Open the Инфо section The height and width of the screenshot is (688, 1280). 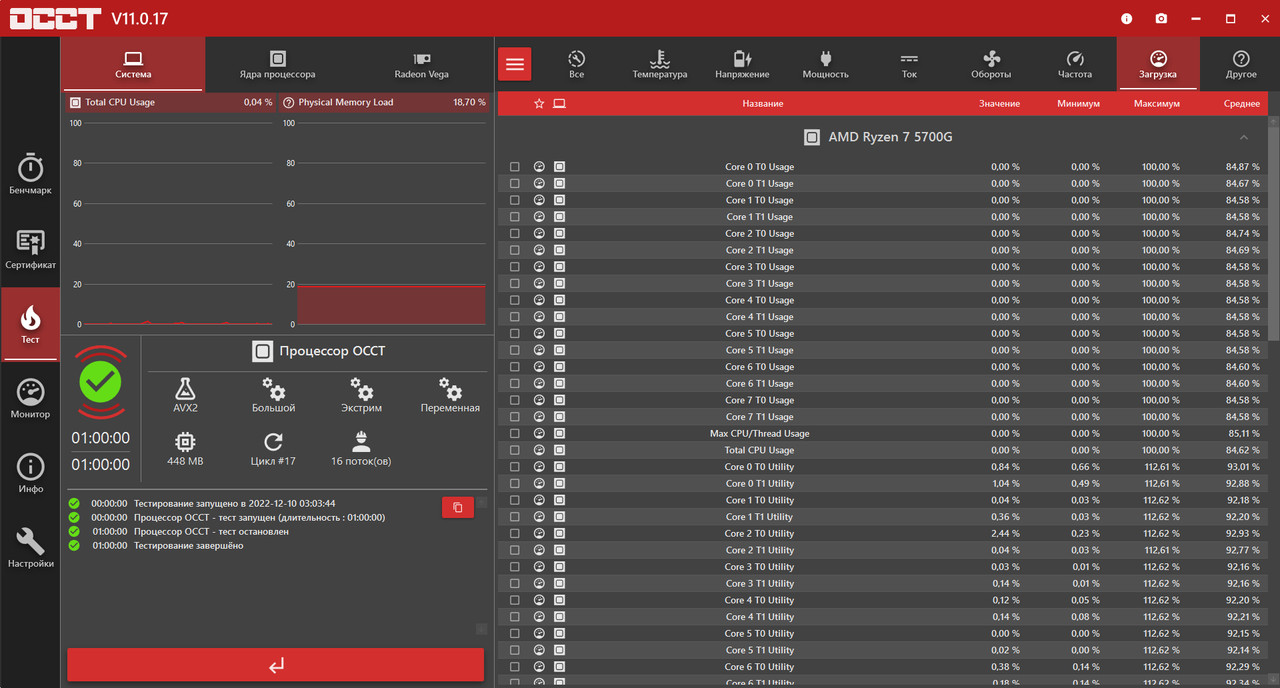click(x=30, y=472)
